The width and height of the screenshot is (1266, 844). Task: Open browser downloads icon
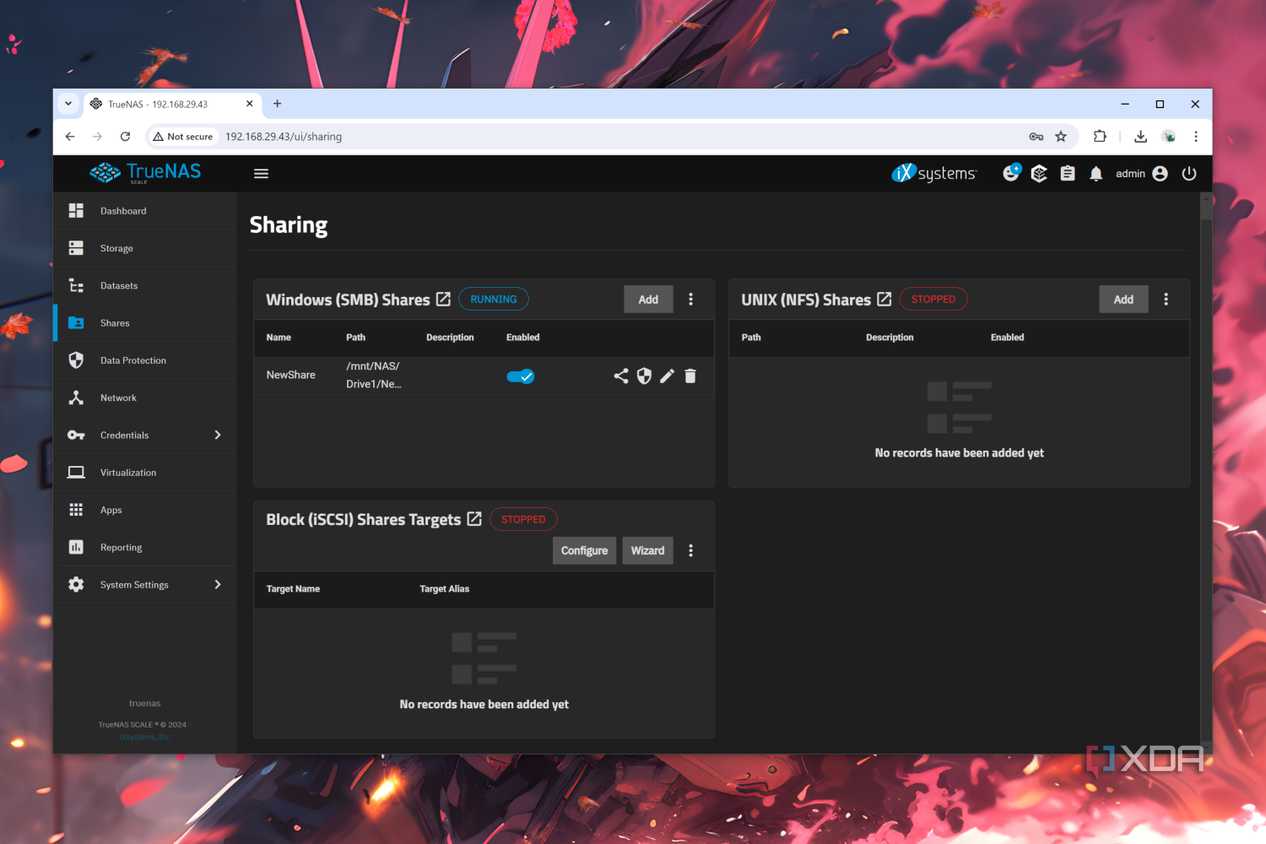coord(1140,136)
